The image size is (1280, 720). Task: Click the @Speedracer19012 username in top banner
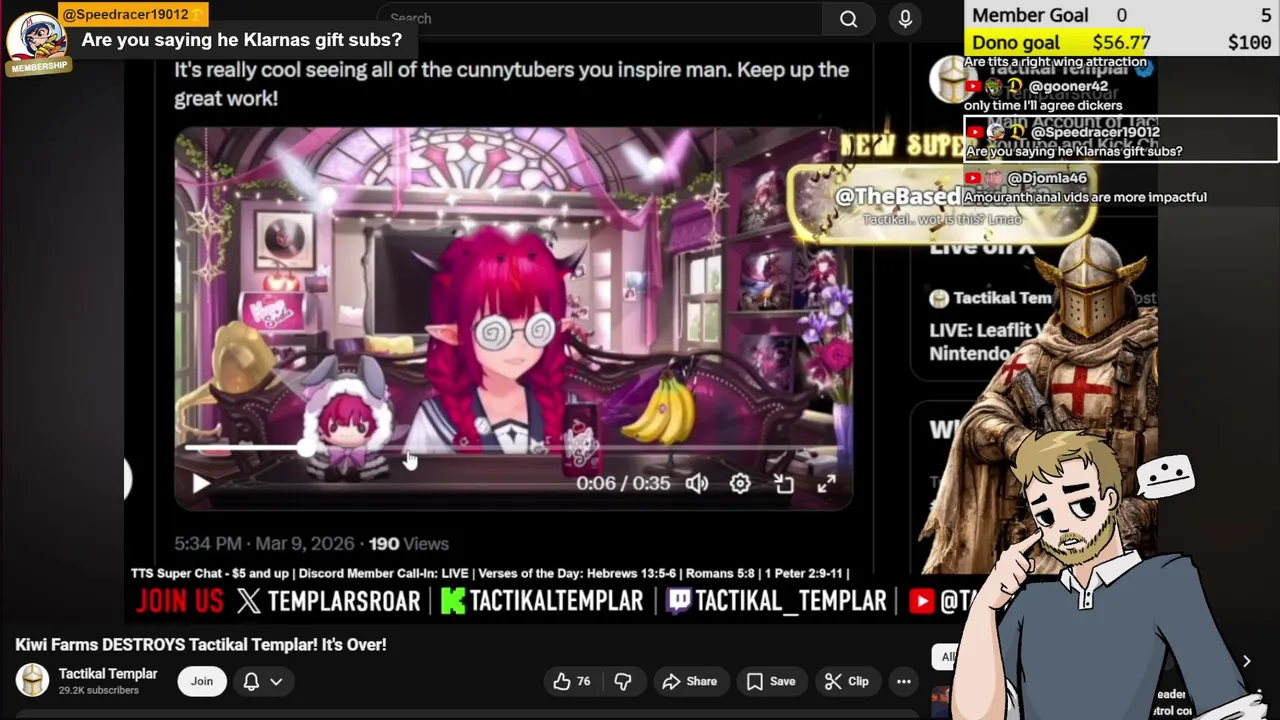[x=125, y=15]
